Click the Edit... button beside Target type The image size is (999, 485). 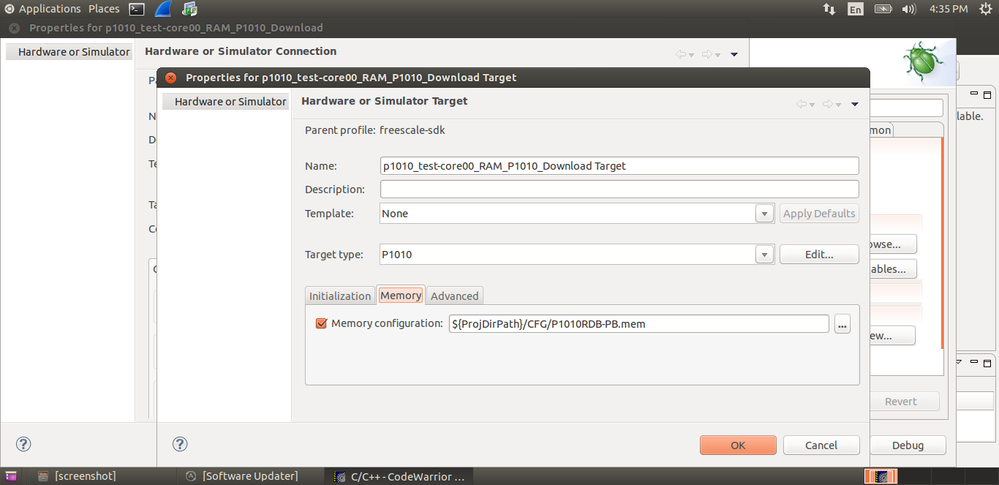(819, 254)
